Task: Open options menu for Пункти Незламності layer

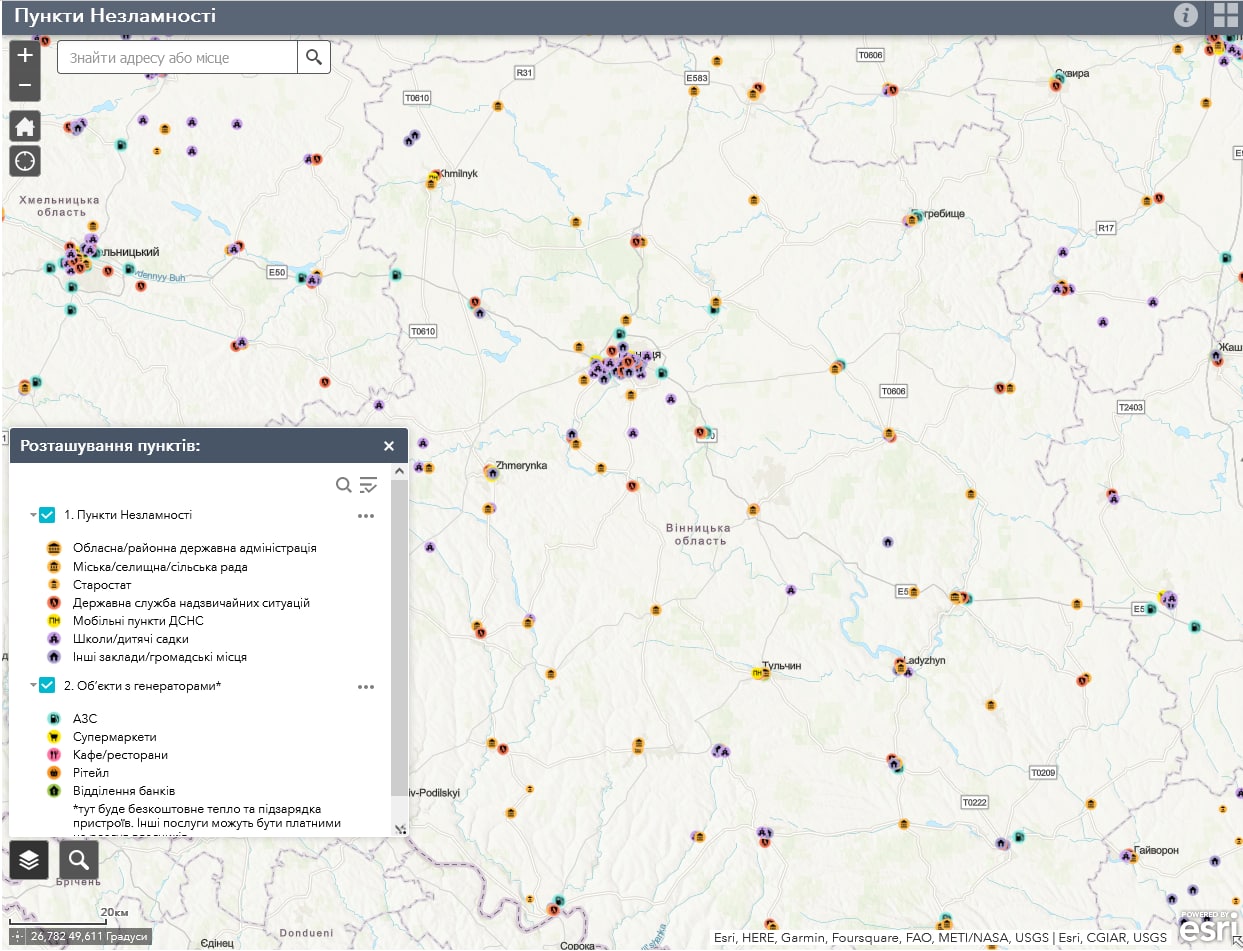Action: tap(366, 516)
